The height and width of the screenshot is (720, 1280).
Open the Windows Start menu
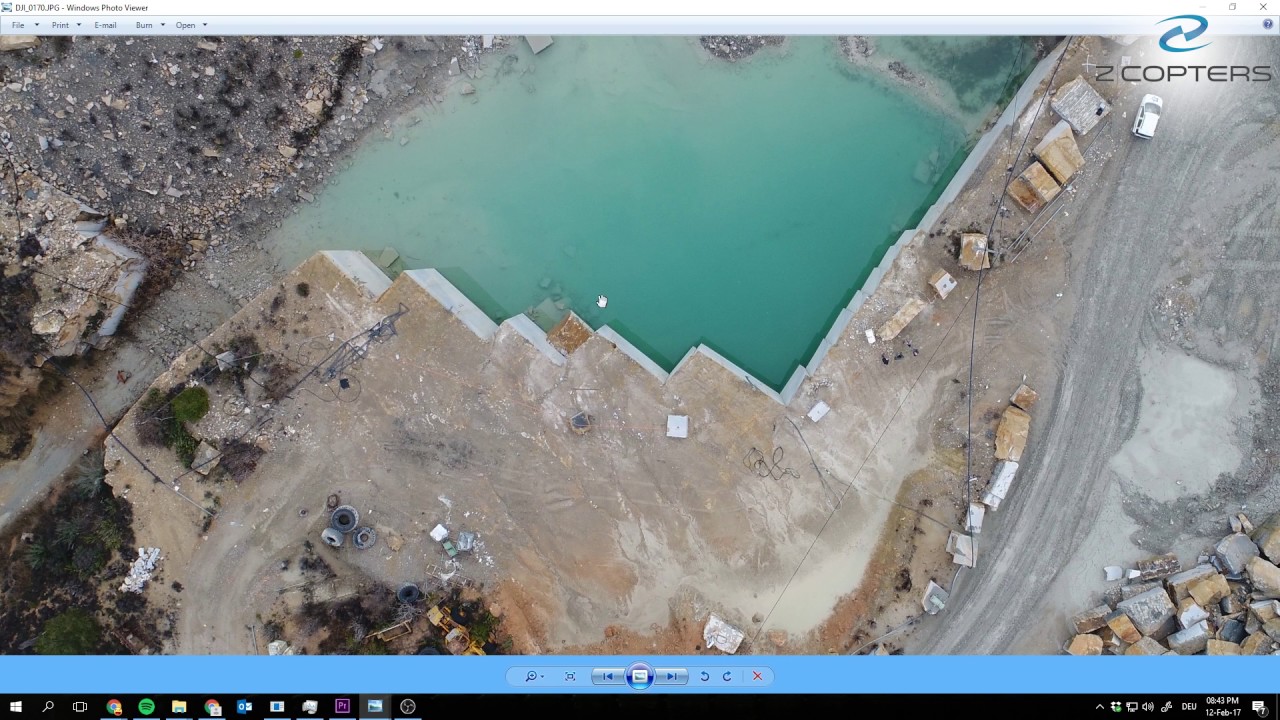[16, 706]
